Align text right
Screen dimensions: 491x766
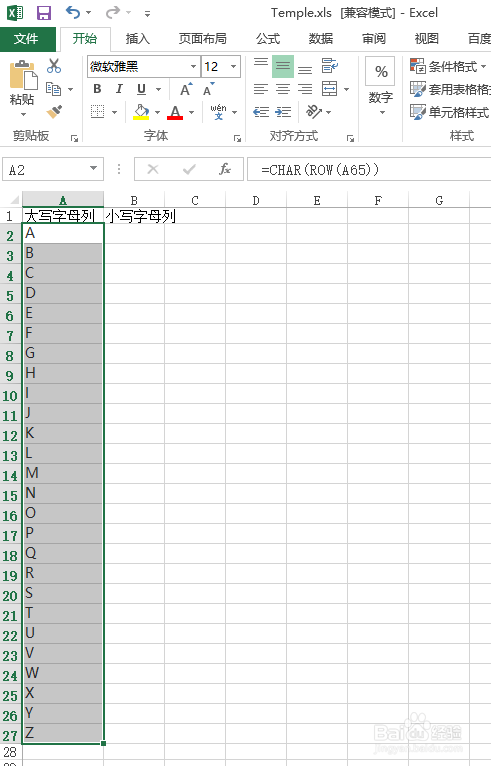305,89
